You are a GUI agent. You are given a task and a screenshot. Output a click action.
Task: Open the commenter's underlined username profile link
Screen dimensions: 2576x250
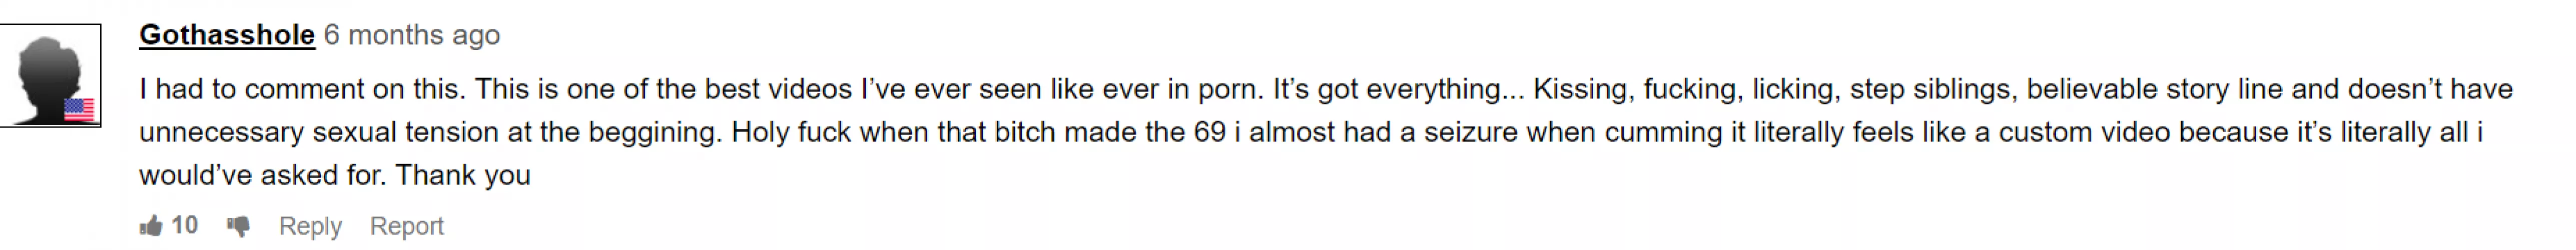pyautogui.click(x=227, y=35)
